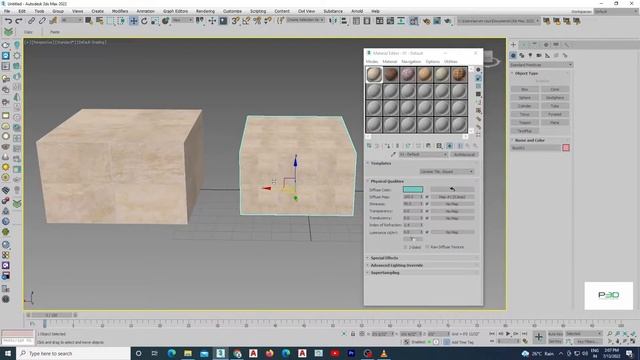Viewport: 640px width, 360px height.
Task: Click the Architectural material type button
Action: [464, 154]
